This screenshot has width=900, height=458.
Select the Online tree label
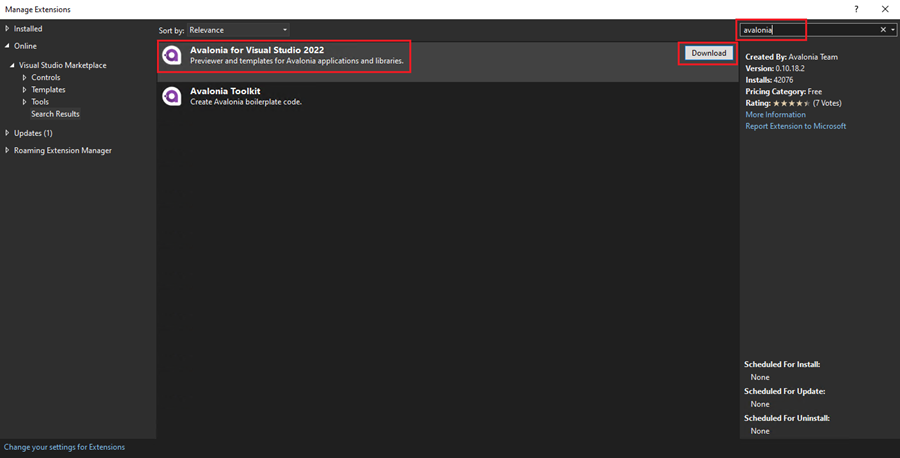[x=25, y=46]
